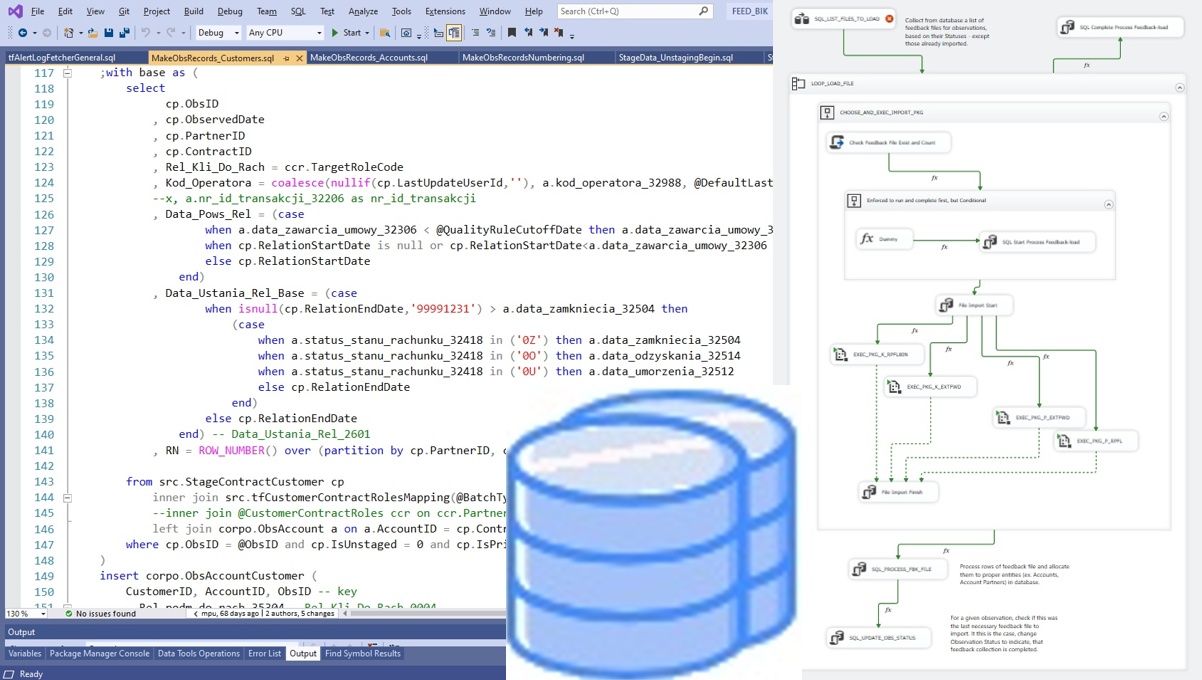Open the Package Manager Console tab
The width and height of the screenshot is (1202, 680).
(x=99, y=654)
